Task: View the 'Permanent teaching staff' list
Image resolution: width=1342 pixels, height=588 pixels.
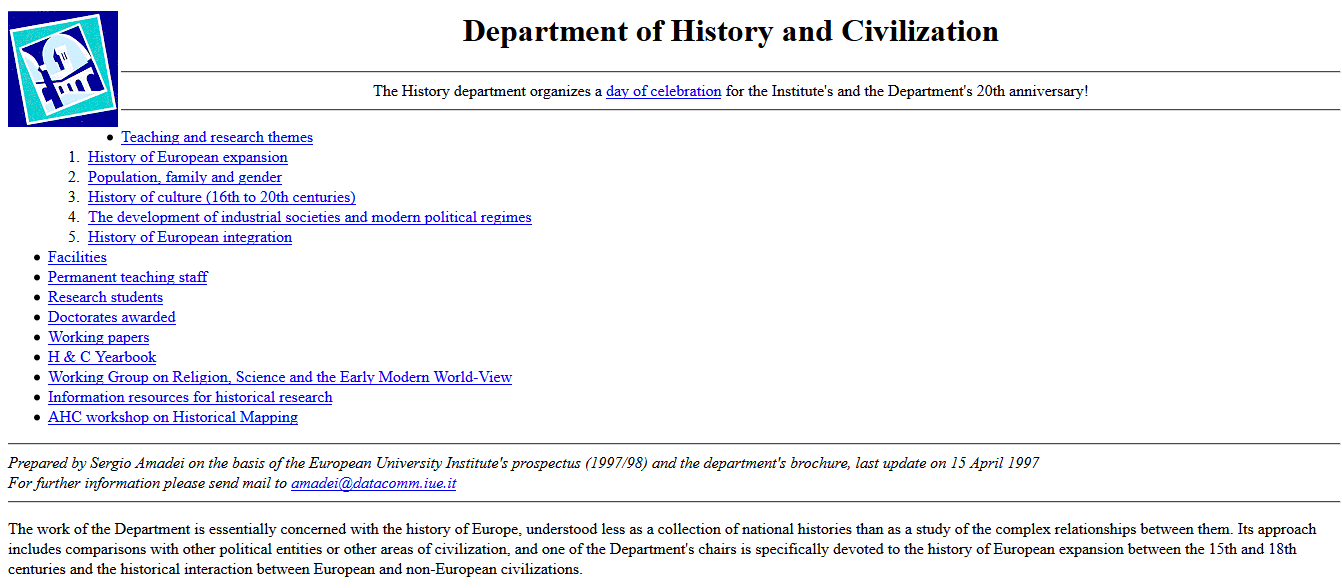Action: tap(127, 277)
